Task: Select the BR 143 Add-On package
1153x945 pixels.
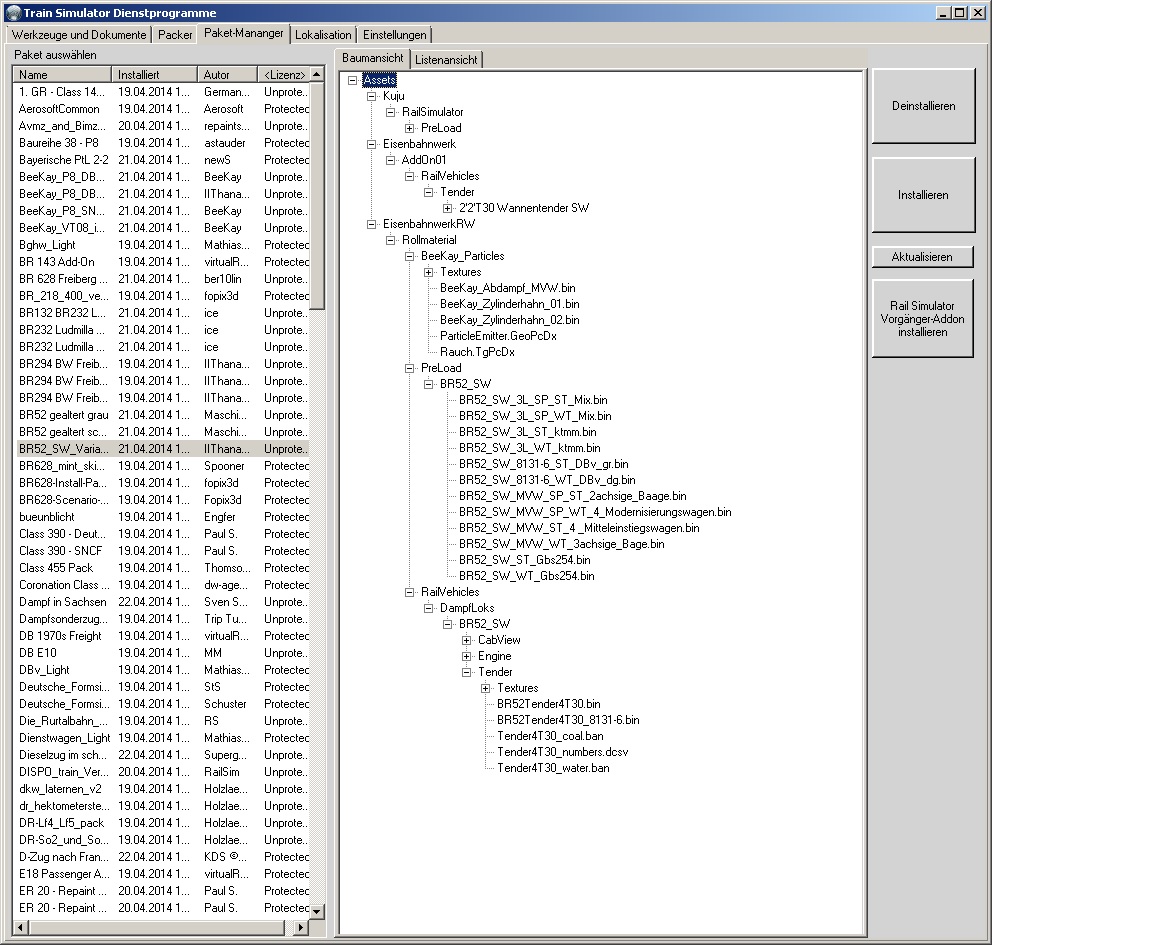Action: 163,262
